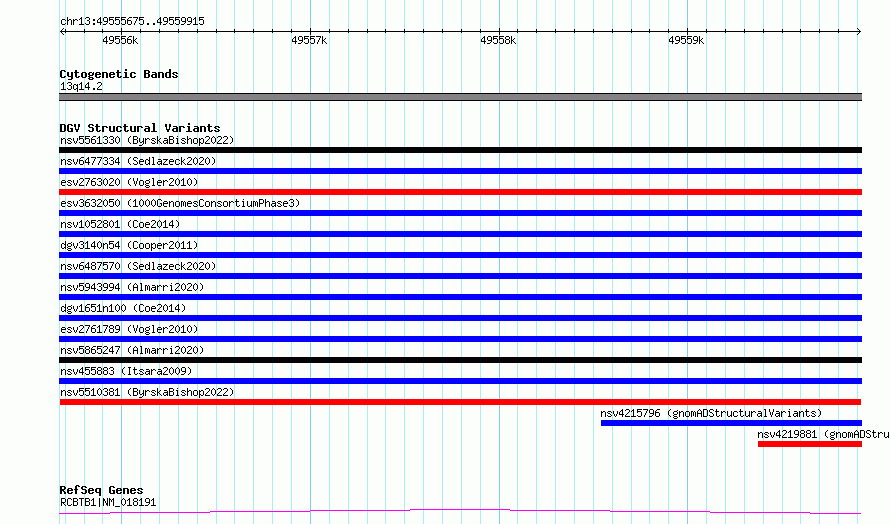This screenshot has height=524, width=890.
Task: Click the 49558k ruler position
Action: [x=498, y=40]
